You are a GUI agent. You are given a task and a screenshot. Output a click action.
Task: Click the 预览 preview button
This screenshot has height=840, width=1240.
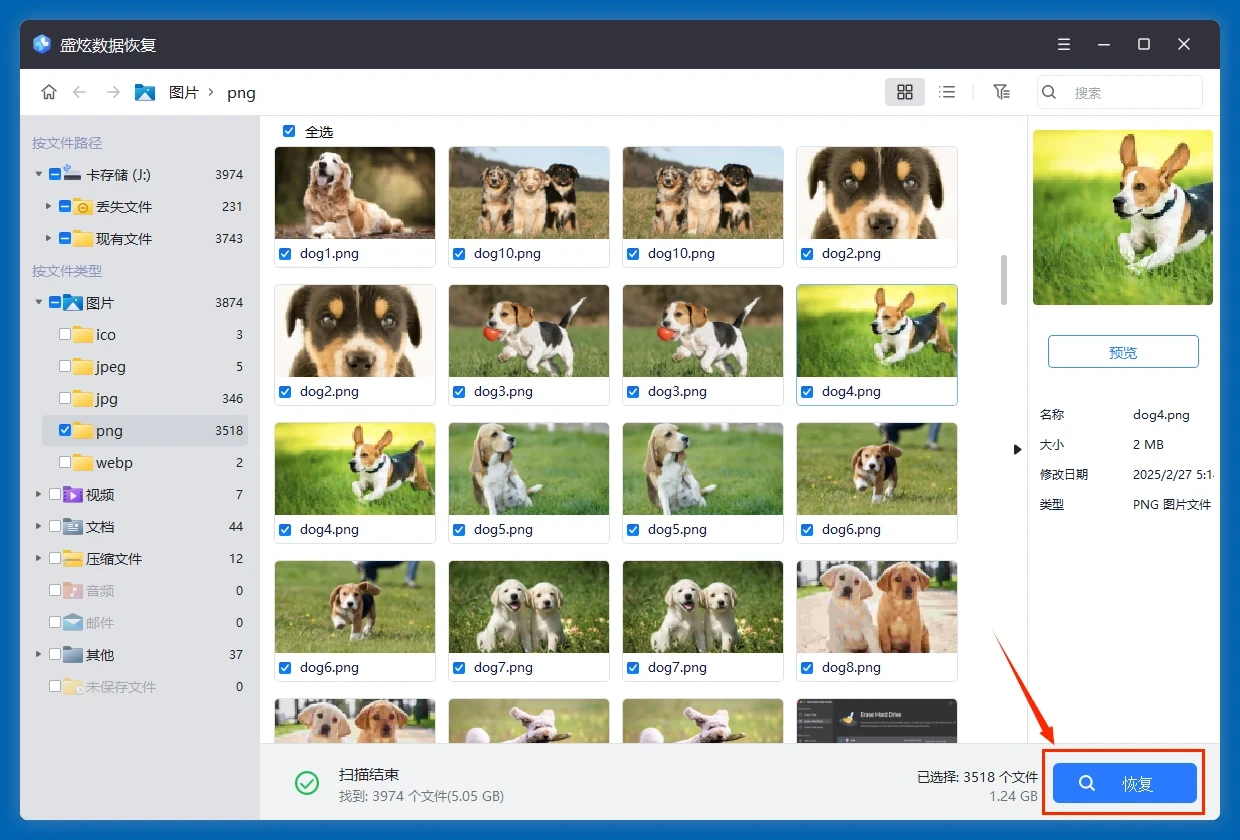pos(1122,352)
